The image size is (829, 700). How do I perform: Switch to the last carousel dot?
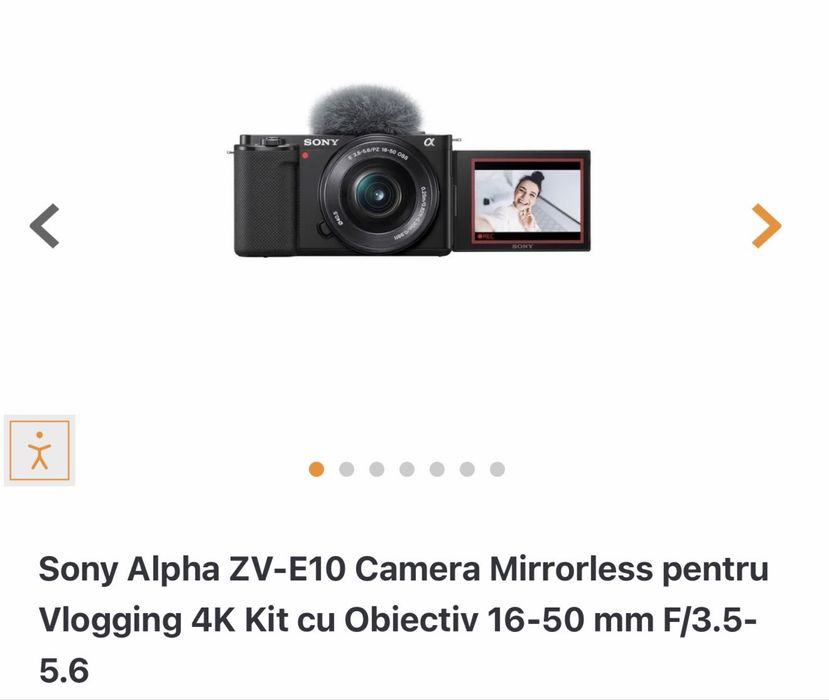pyautogui.click(x=497, y=469)
